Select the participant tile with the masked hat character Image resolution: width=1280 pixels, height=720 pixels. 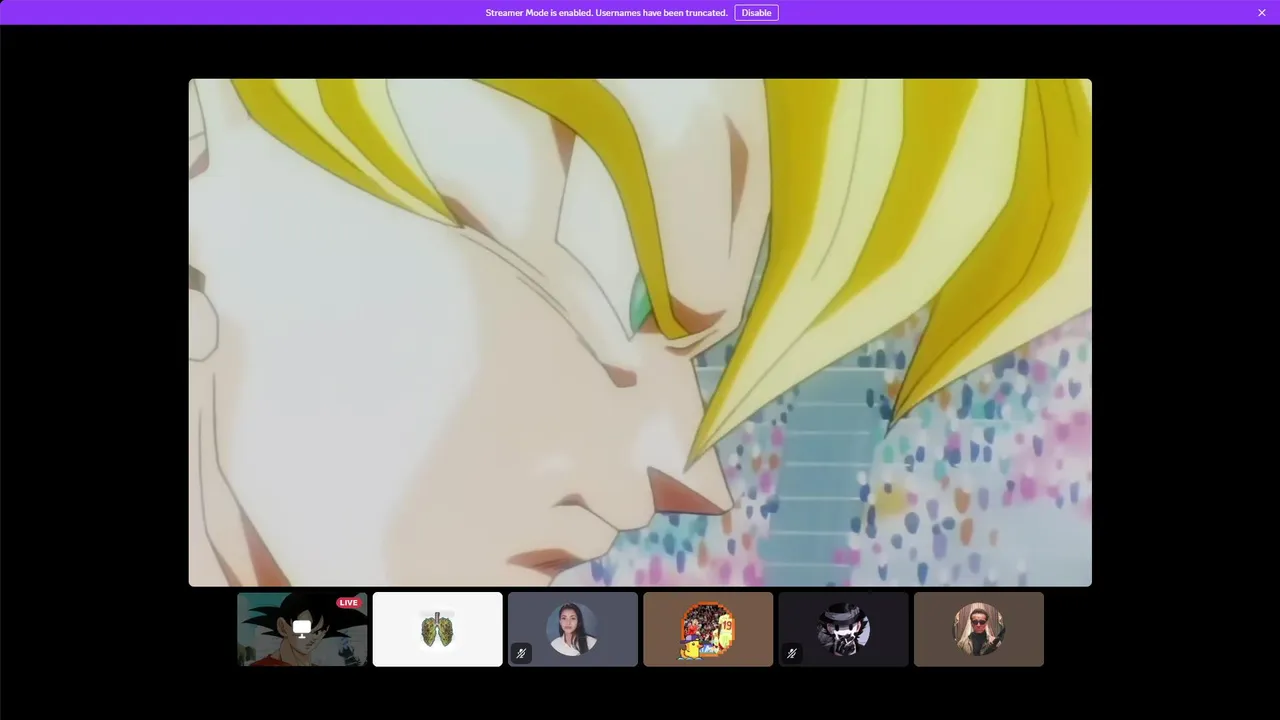point(843,629)
